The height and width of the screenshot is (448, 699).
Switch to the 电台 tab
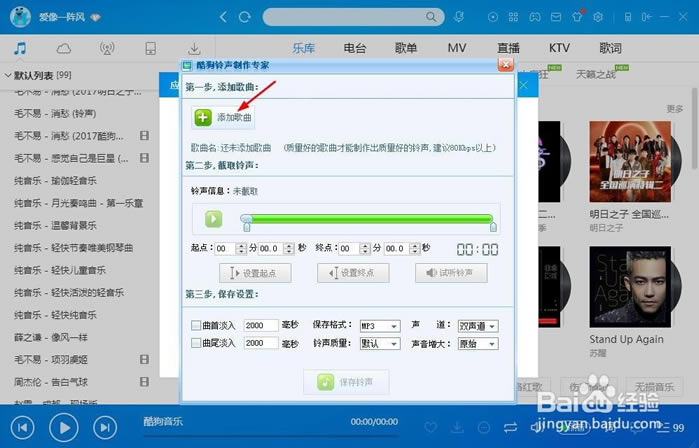tap(355, 48)
